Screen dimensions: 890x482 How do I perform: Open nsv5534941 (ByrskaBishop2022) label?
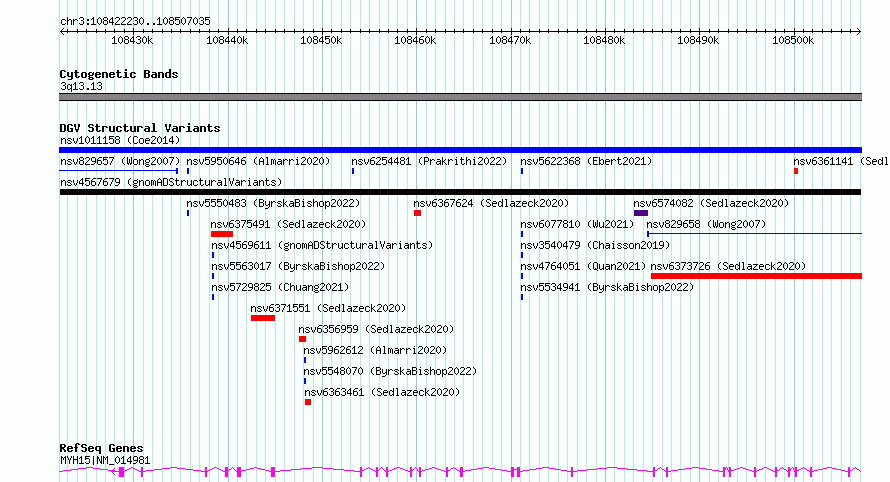607,287
